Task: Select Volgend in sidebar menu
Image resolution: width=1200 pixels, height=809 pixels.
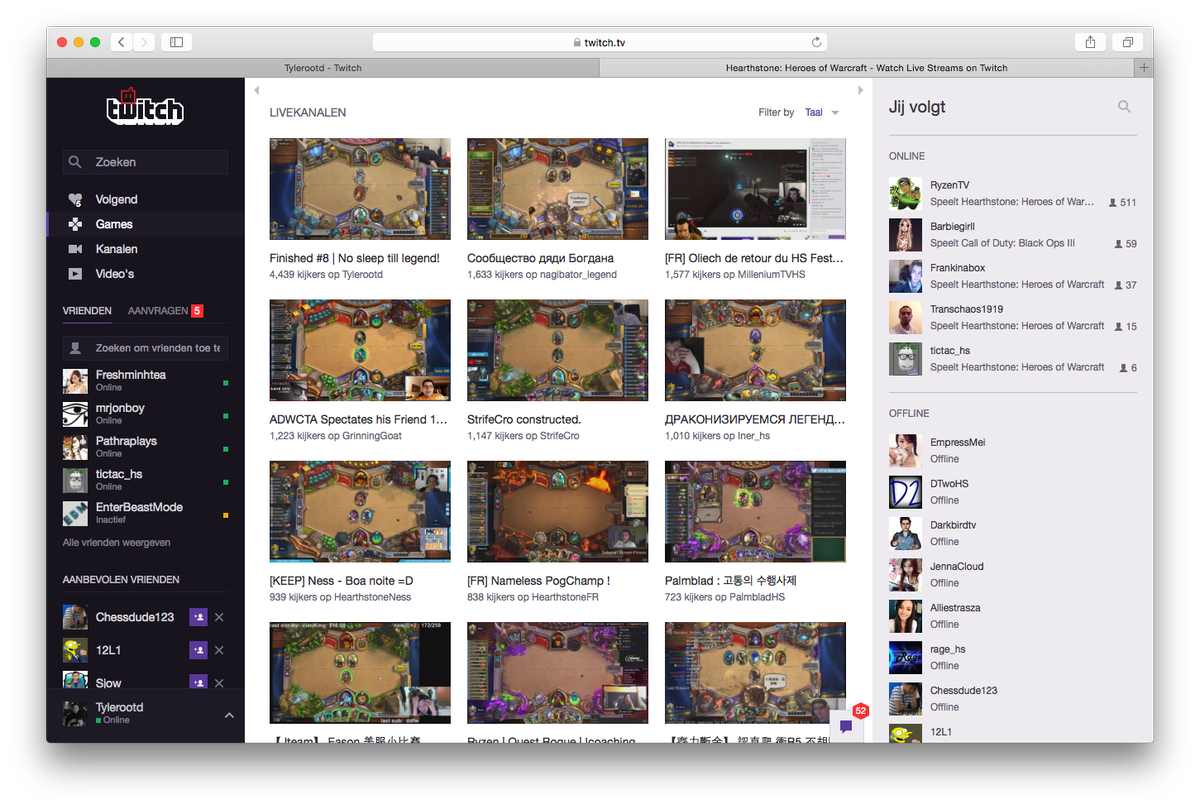Action: [116, 200]
